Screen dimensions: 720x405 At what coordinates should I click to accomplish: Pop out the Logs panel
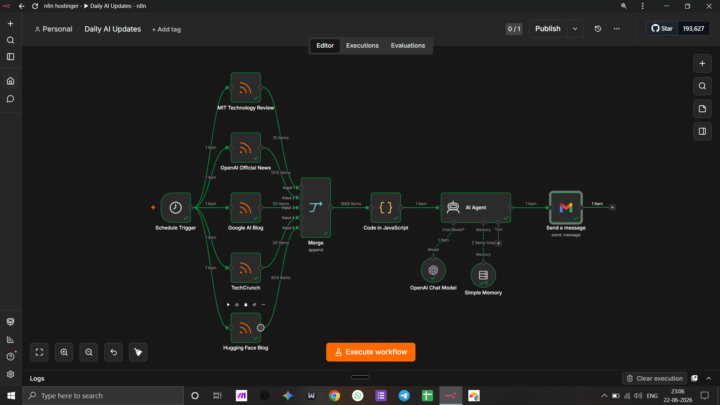pyautogui.click(x=694, y=378)
